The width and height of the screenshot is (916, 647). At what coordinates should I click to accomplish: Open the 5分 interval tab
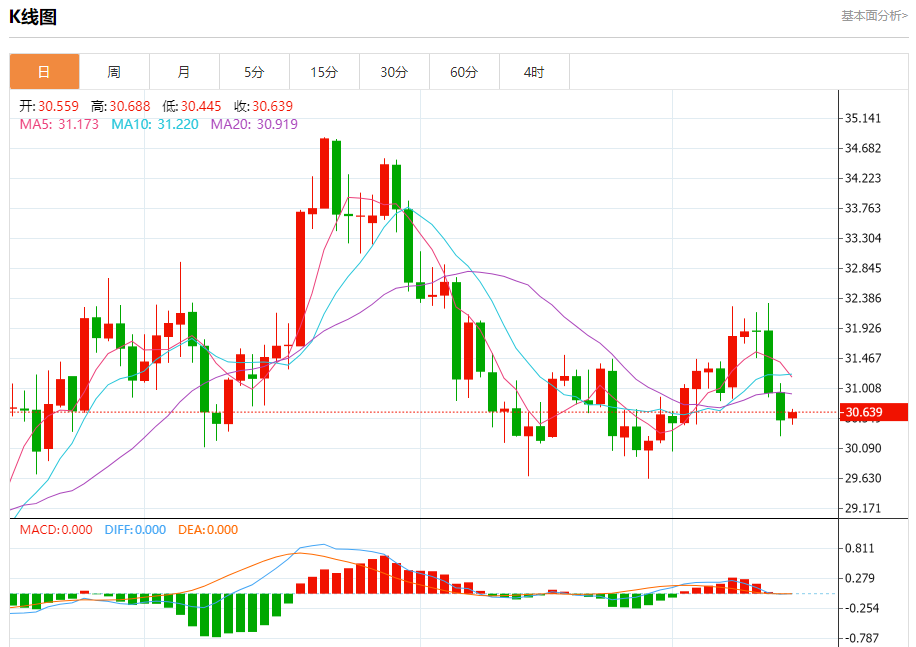tap(255, 72)
